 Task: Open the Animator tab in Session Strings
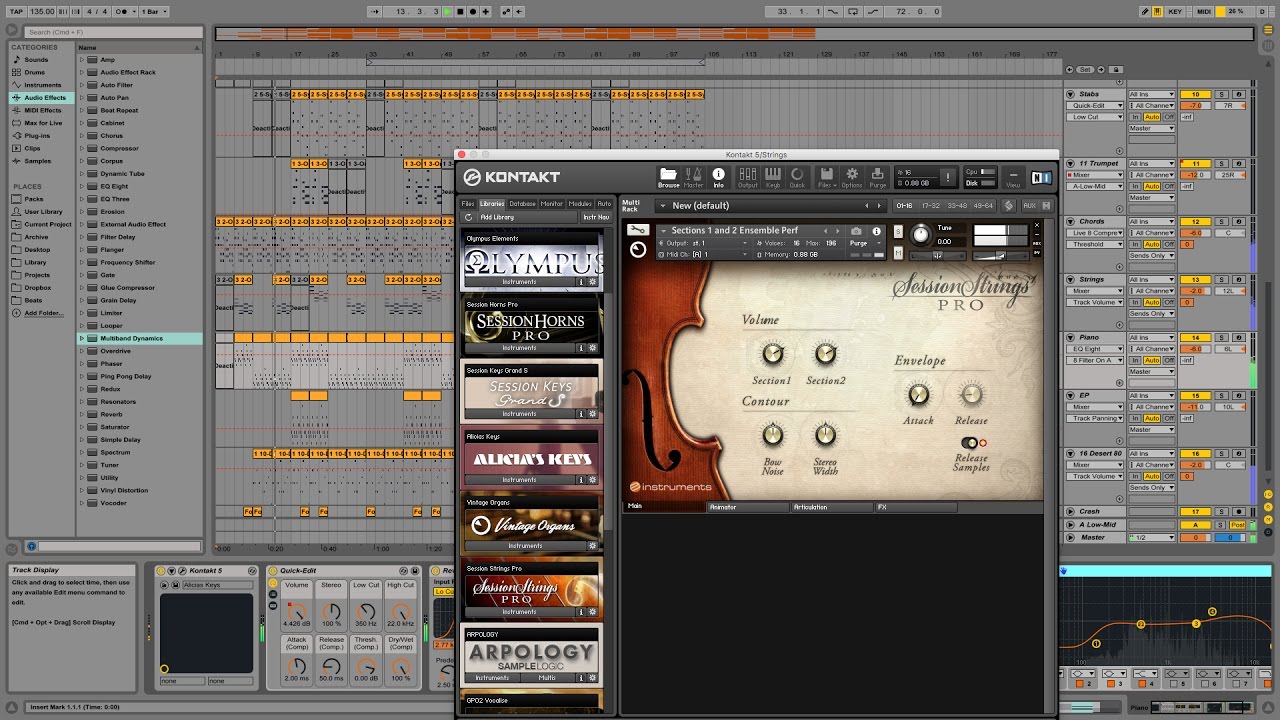click(x=747, y=507)
